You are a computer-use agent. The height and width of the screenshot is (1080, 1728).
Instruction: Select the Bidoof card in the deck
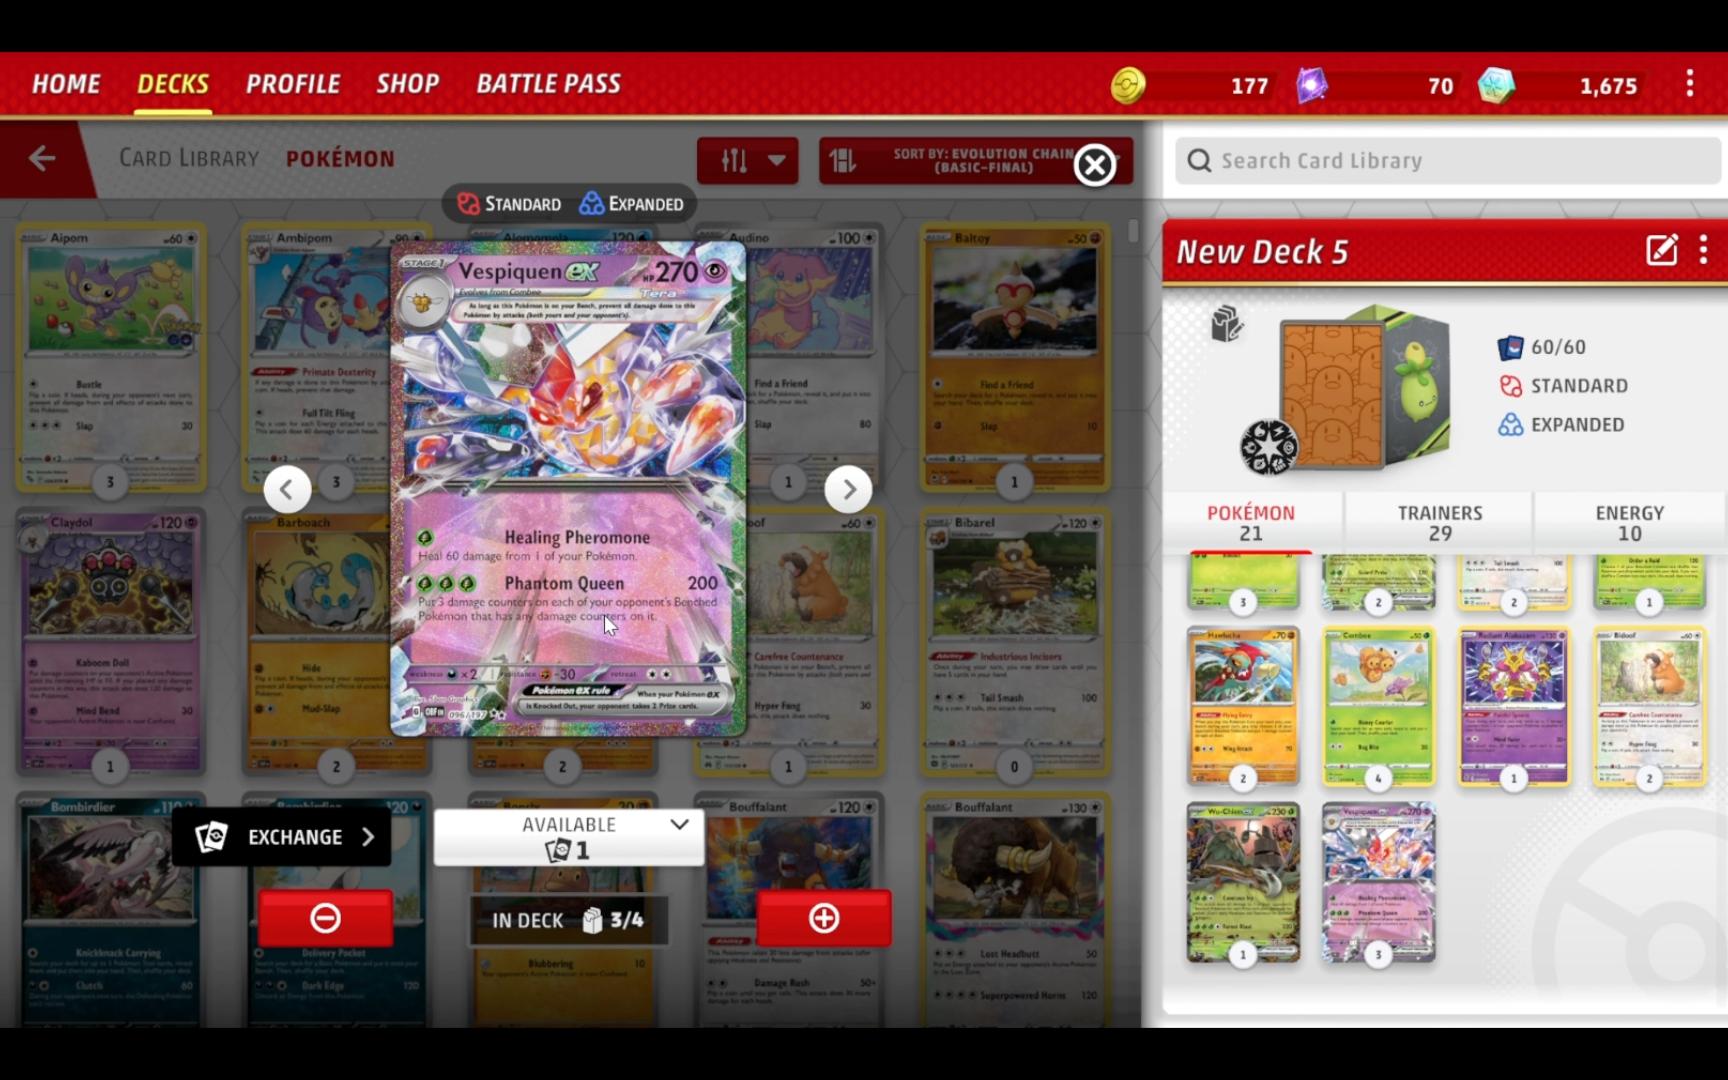[x=1649, y=706]
